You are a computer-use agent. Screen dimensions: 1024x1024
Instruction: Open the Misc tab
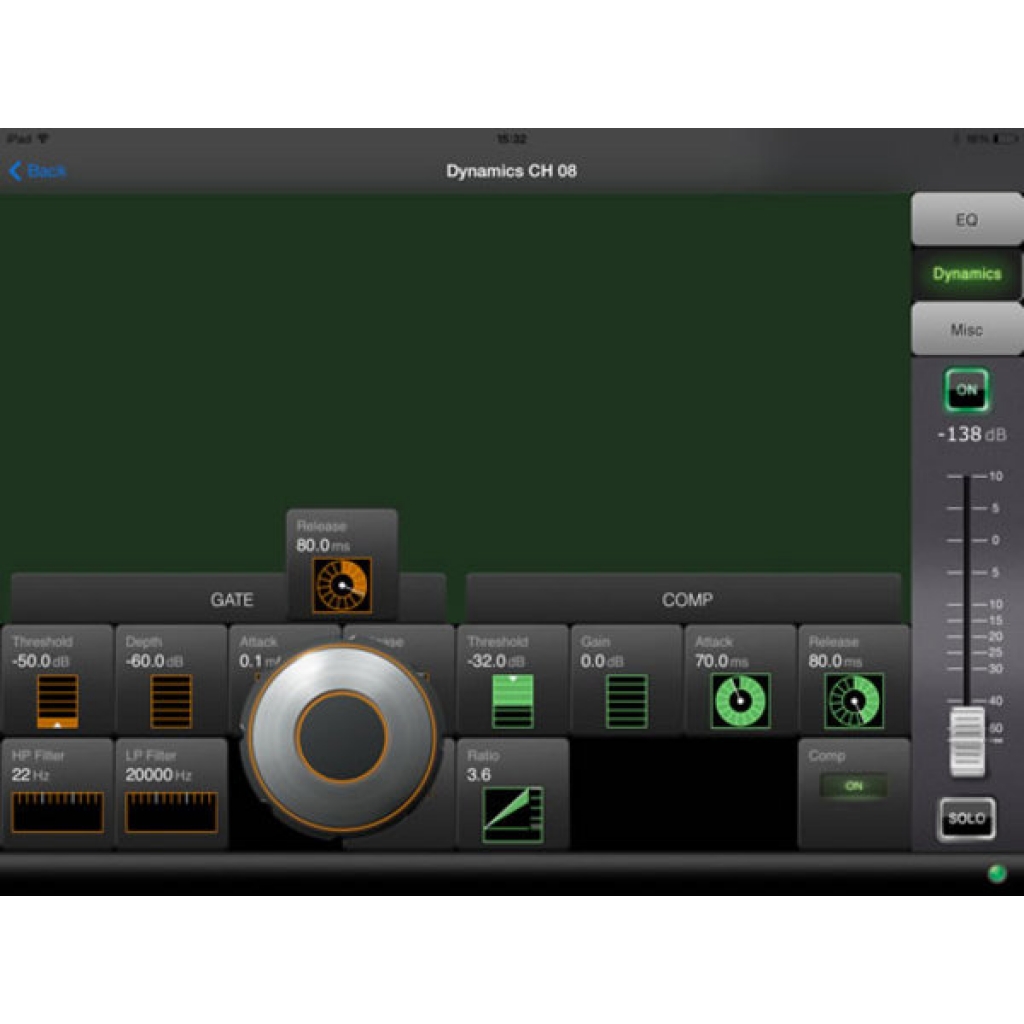(x=966, y=329)
